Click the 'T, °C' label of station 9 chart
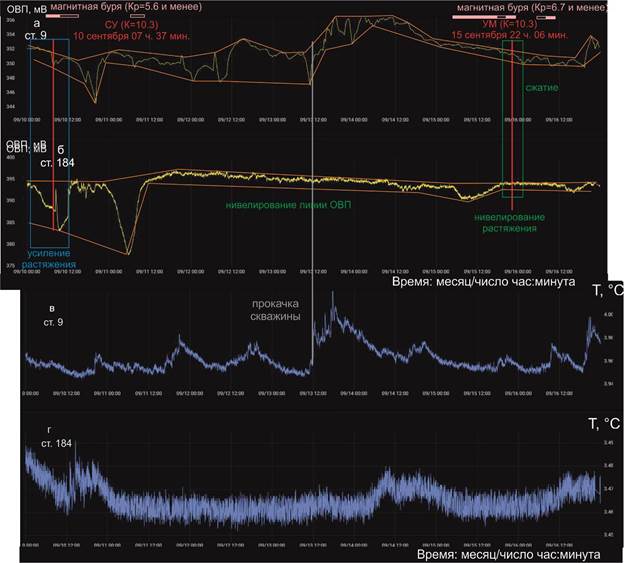The image size is (624, 563). point(604,291)
